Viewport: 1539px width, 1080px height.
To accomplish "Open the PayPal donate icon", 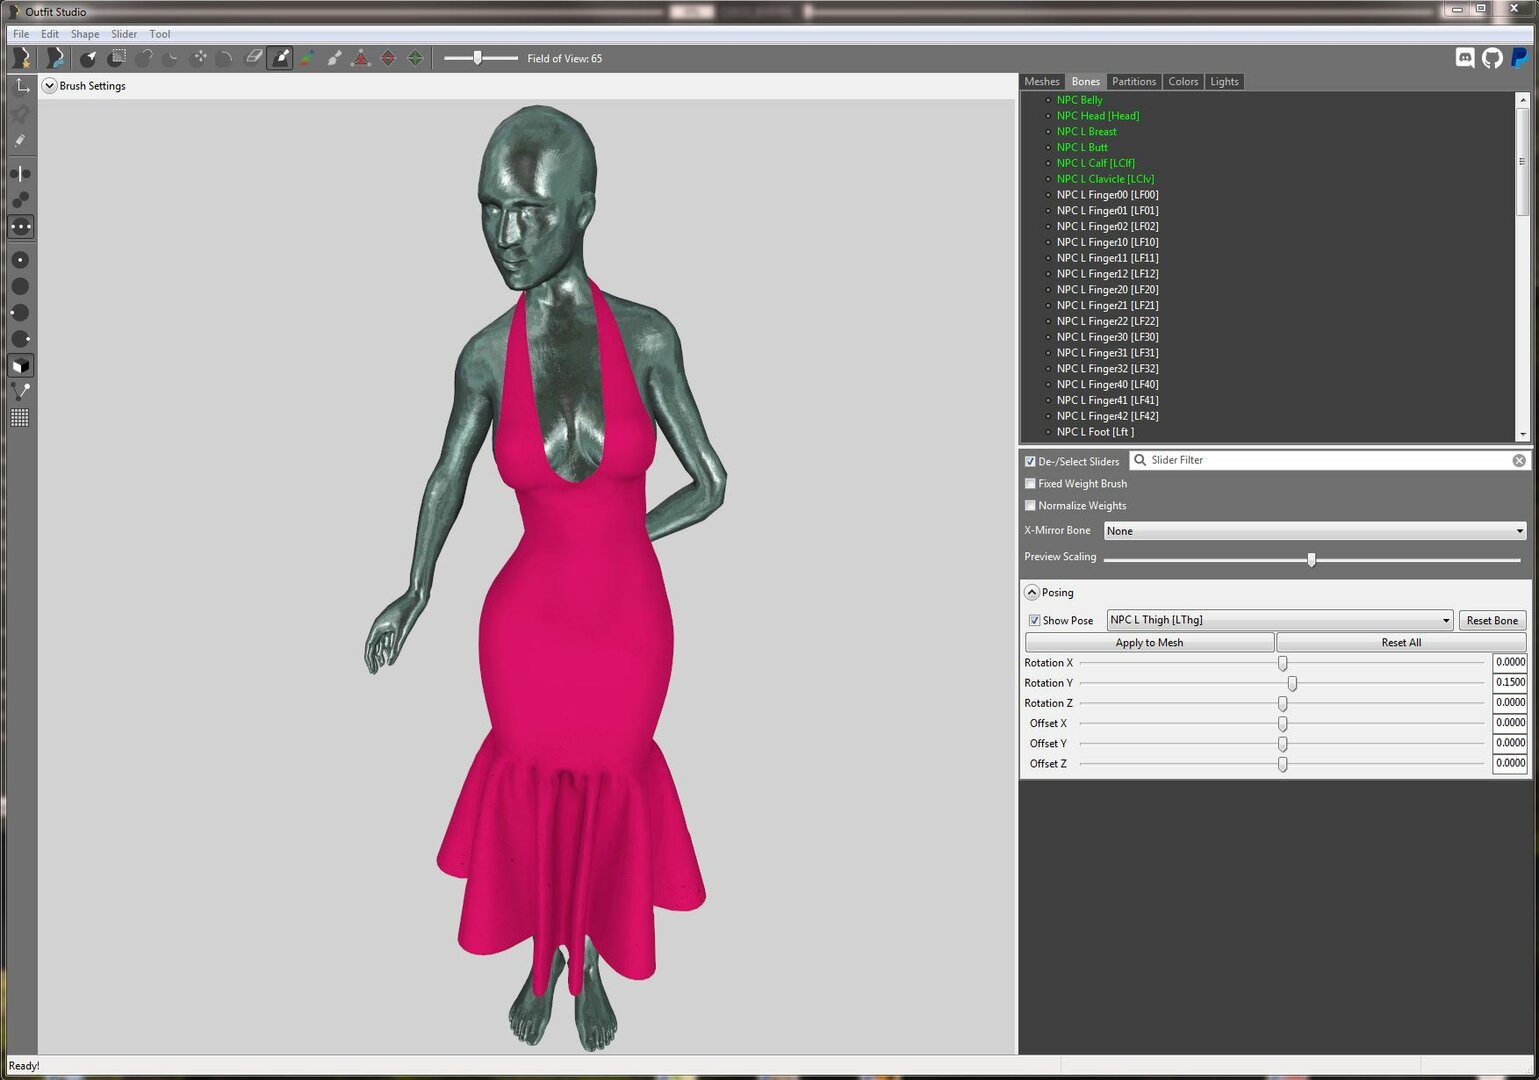I will (1519, 58).
